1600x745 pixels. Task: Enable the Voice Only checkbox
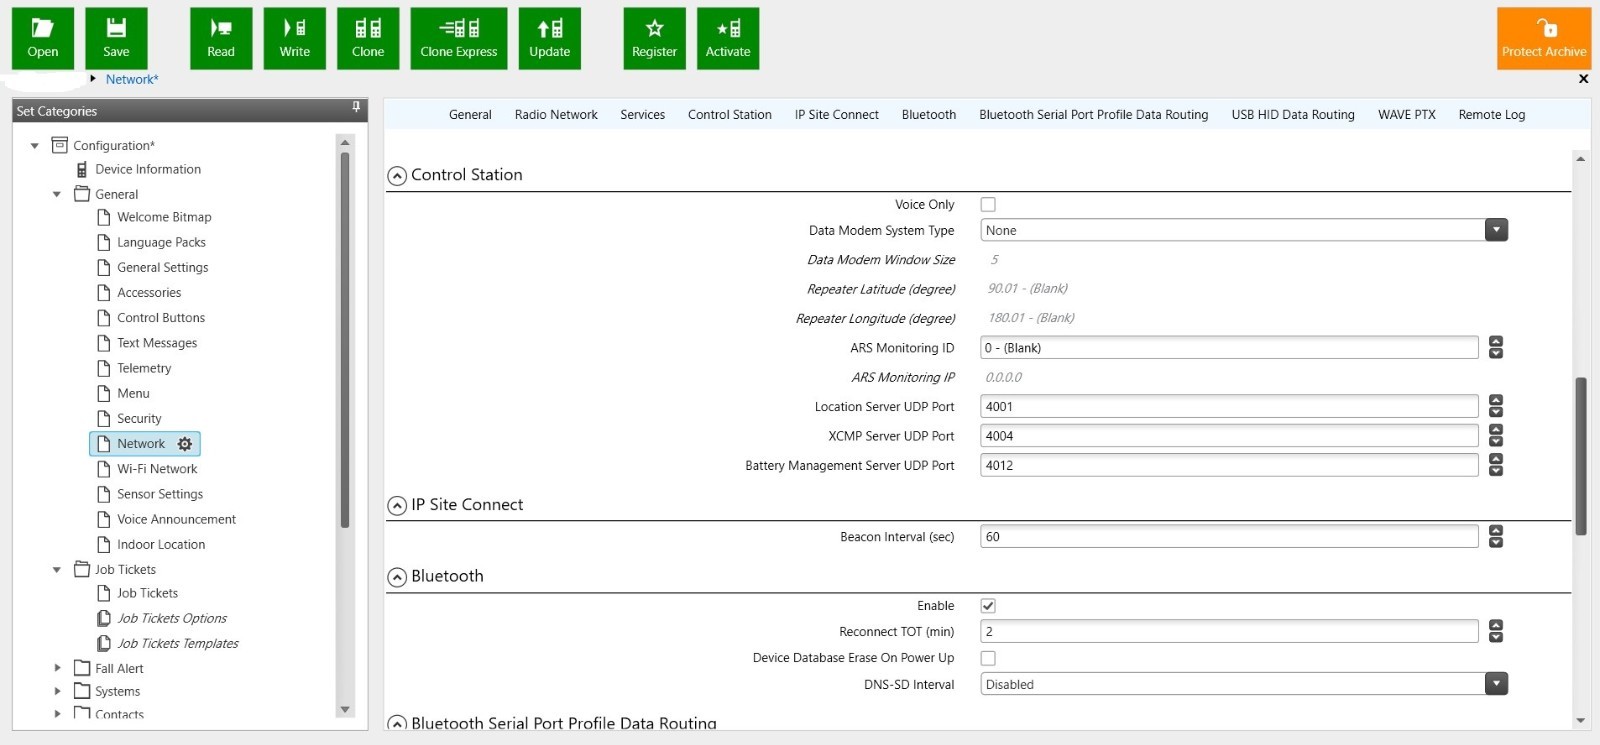(x=988, y=205)
